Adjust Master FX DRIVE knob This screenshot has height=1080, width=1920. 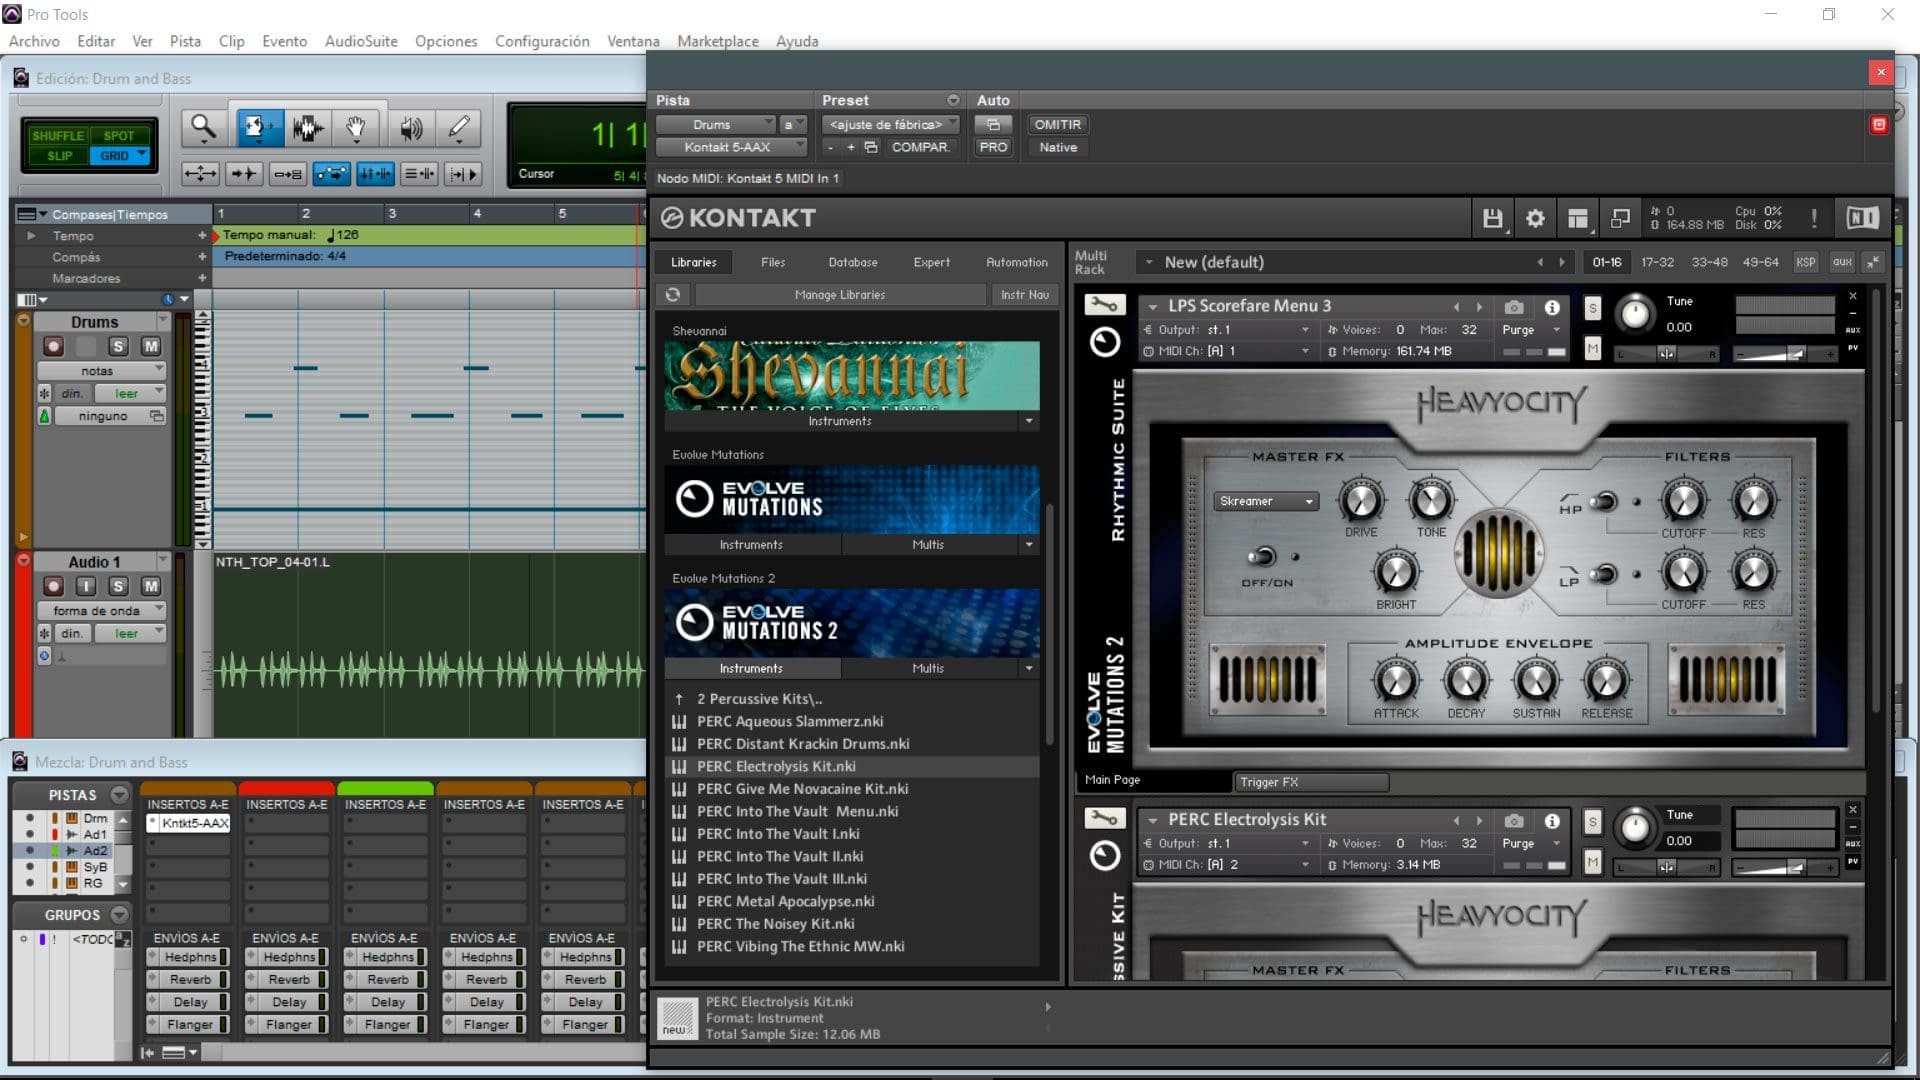coord(1361,500)
